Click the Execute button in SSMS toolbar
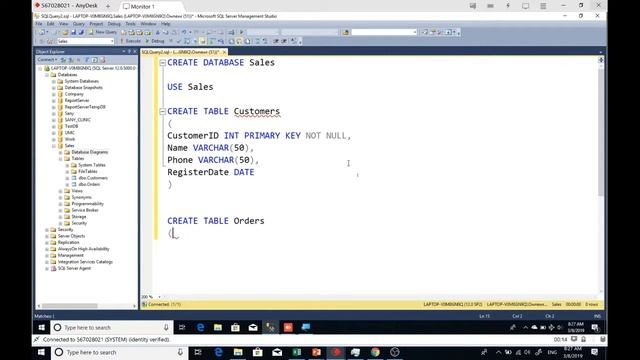Image resolution: width=640 pixels, height=360 pixels. (x=130, y=41)
